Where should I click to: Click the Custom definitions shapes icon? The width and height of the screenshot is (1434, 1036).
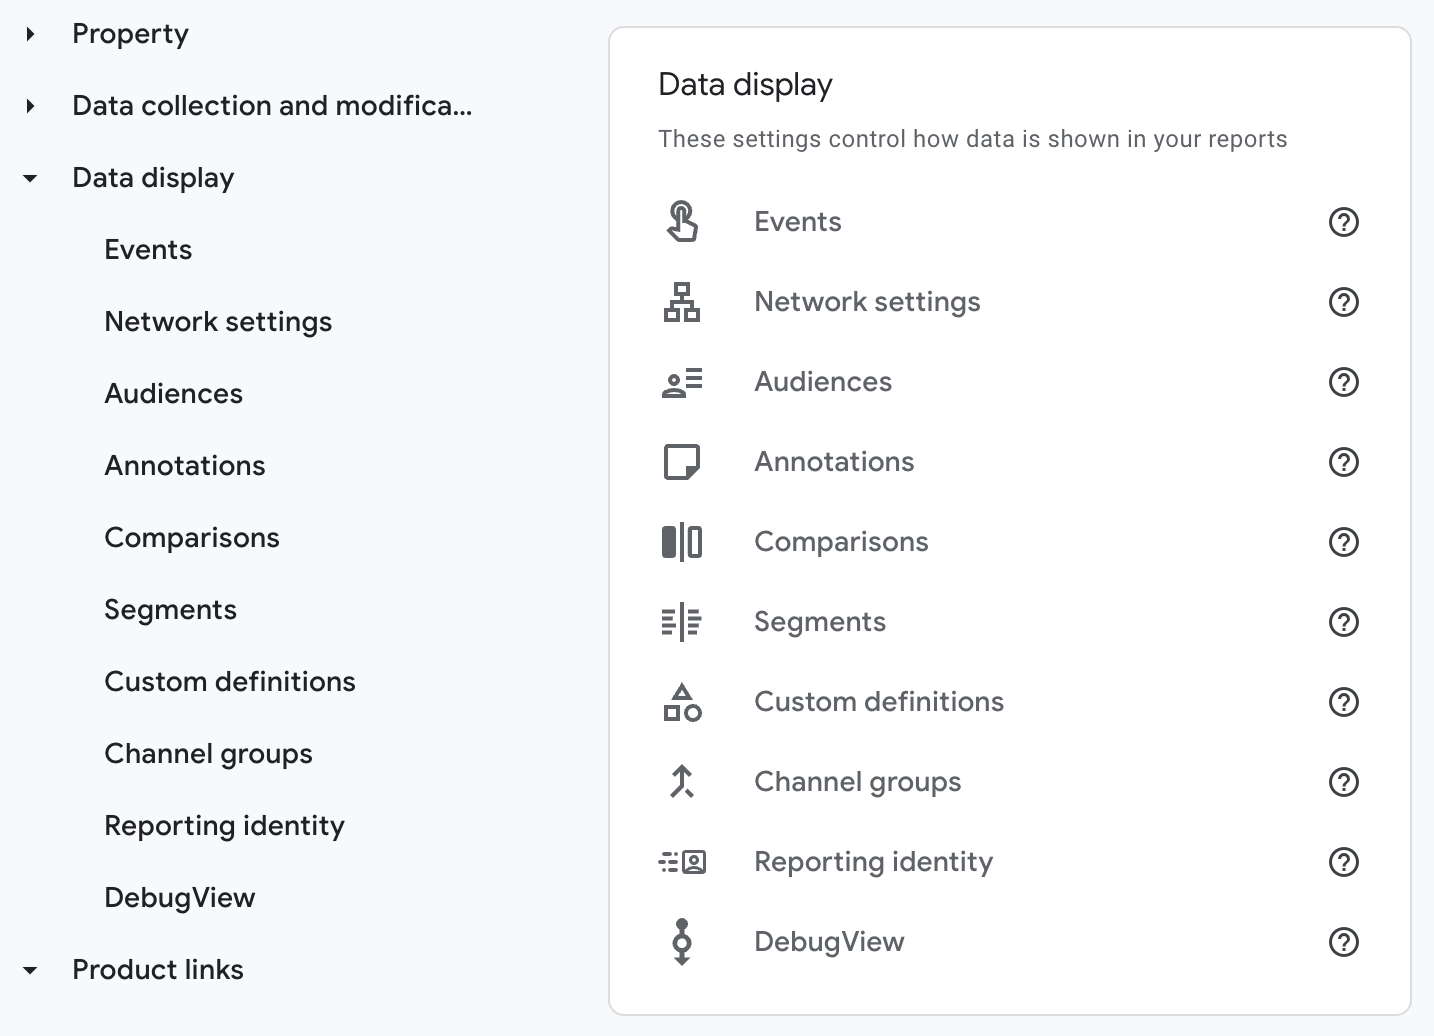pos(682,702)
